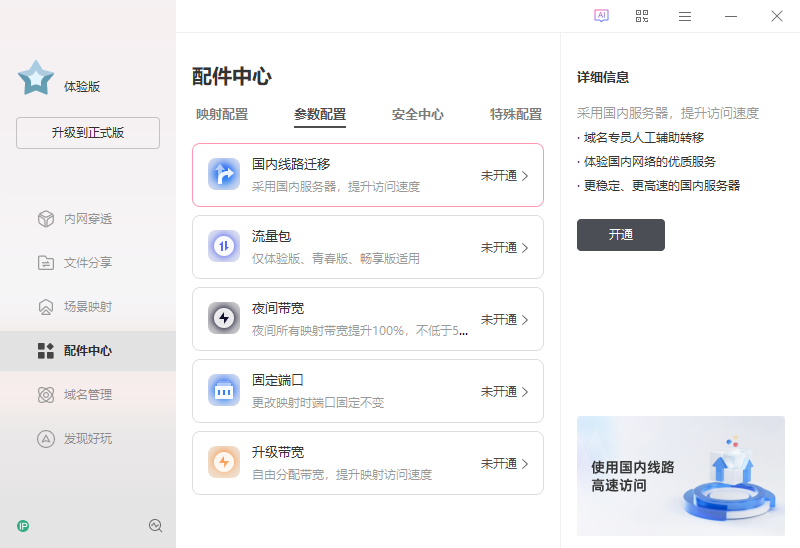This screenshot has height=548, width=800.
Task: Click the 固定端口 icon
Action: coord(224,391)
